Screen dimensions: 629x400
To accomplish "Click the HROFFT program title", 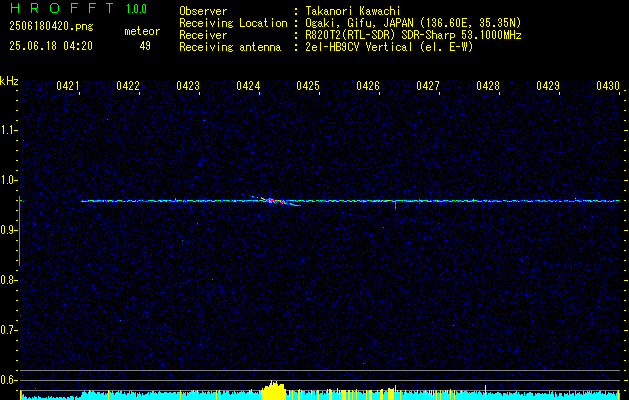I will [62, 8].
